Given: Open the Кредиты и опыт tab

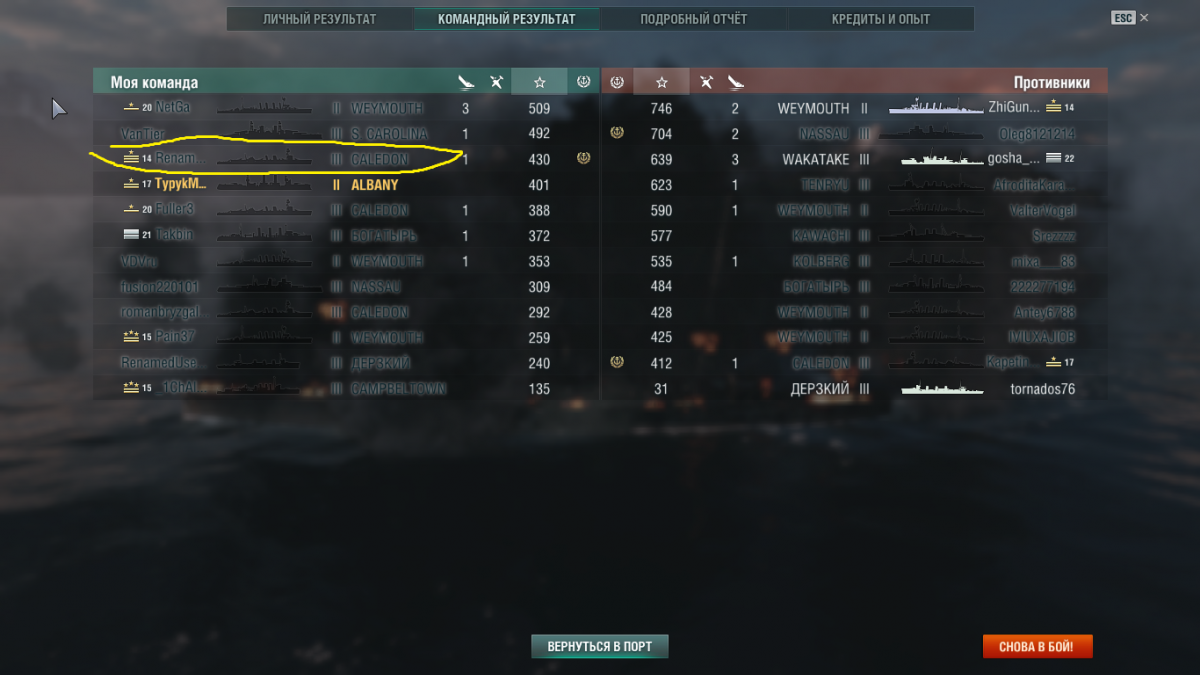Looking at the screenshot, I should coord(881,19).
